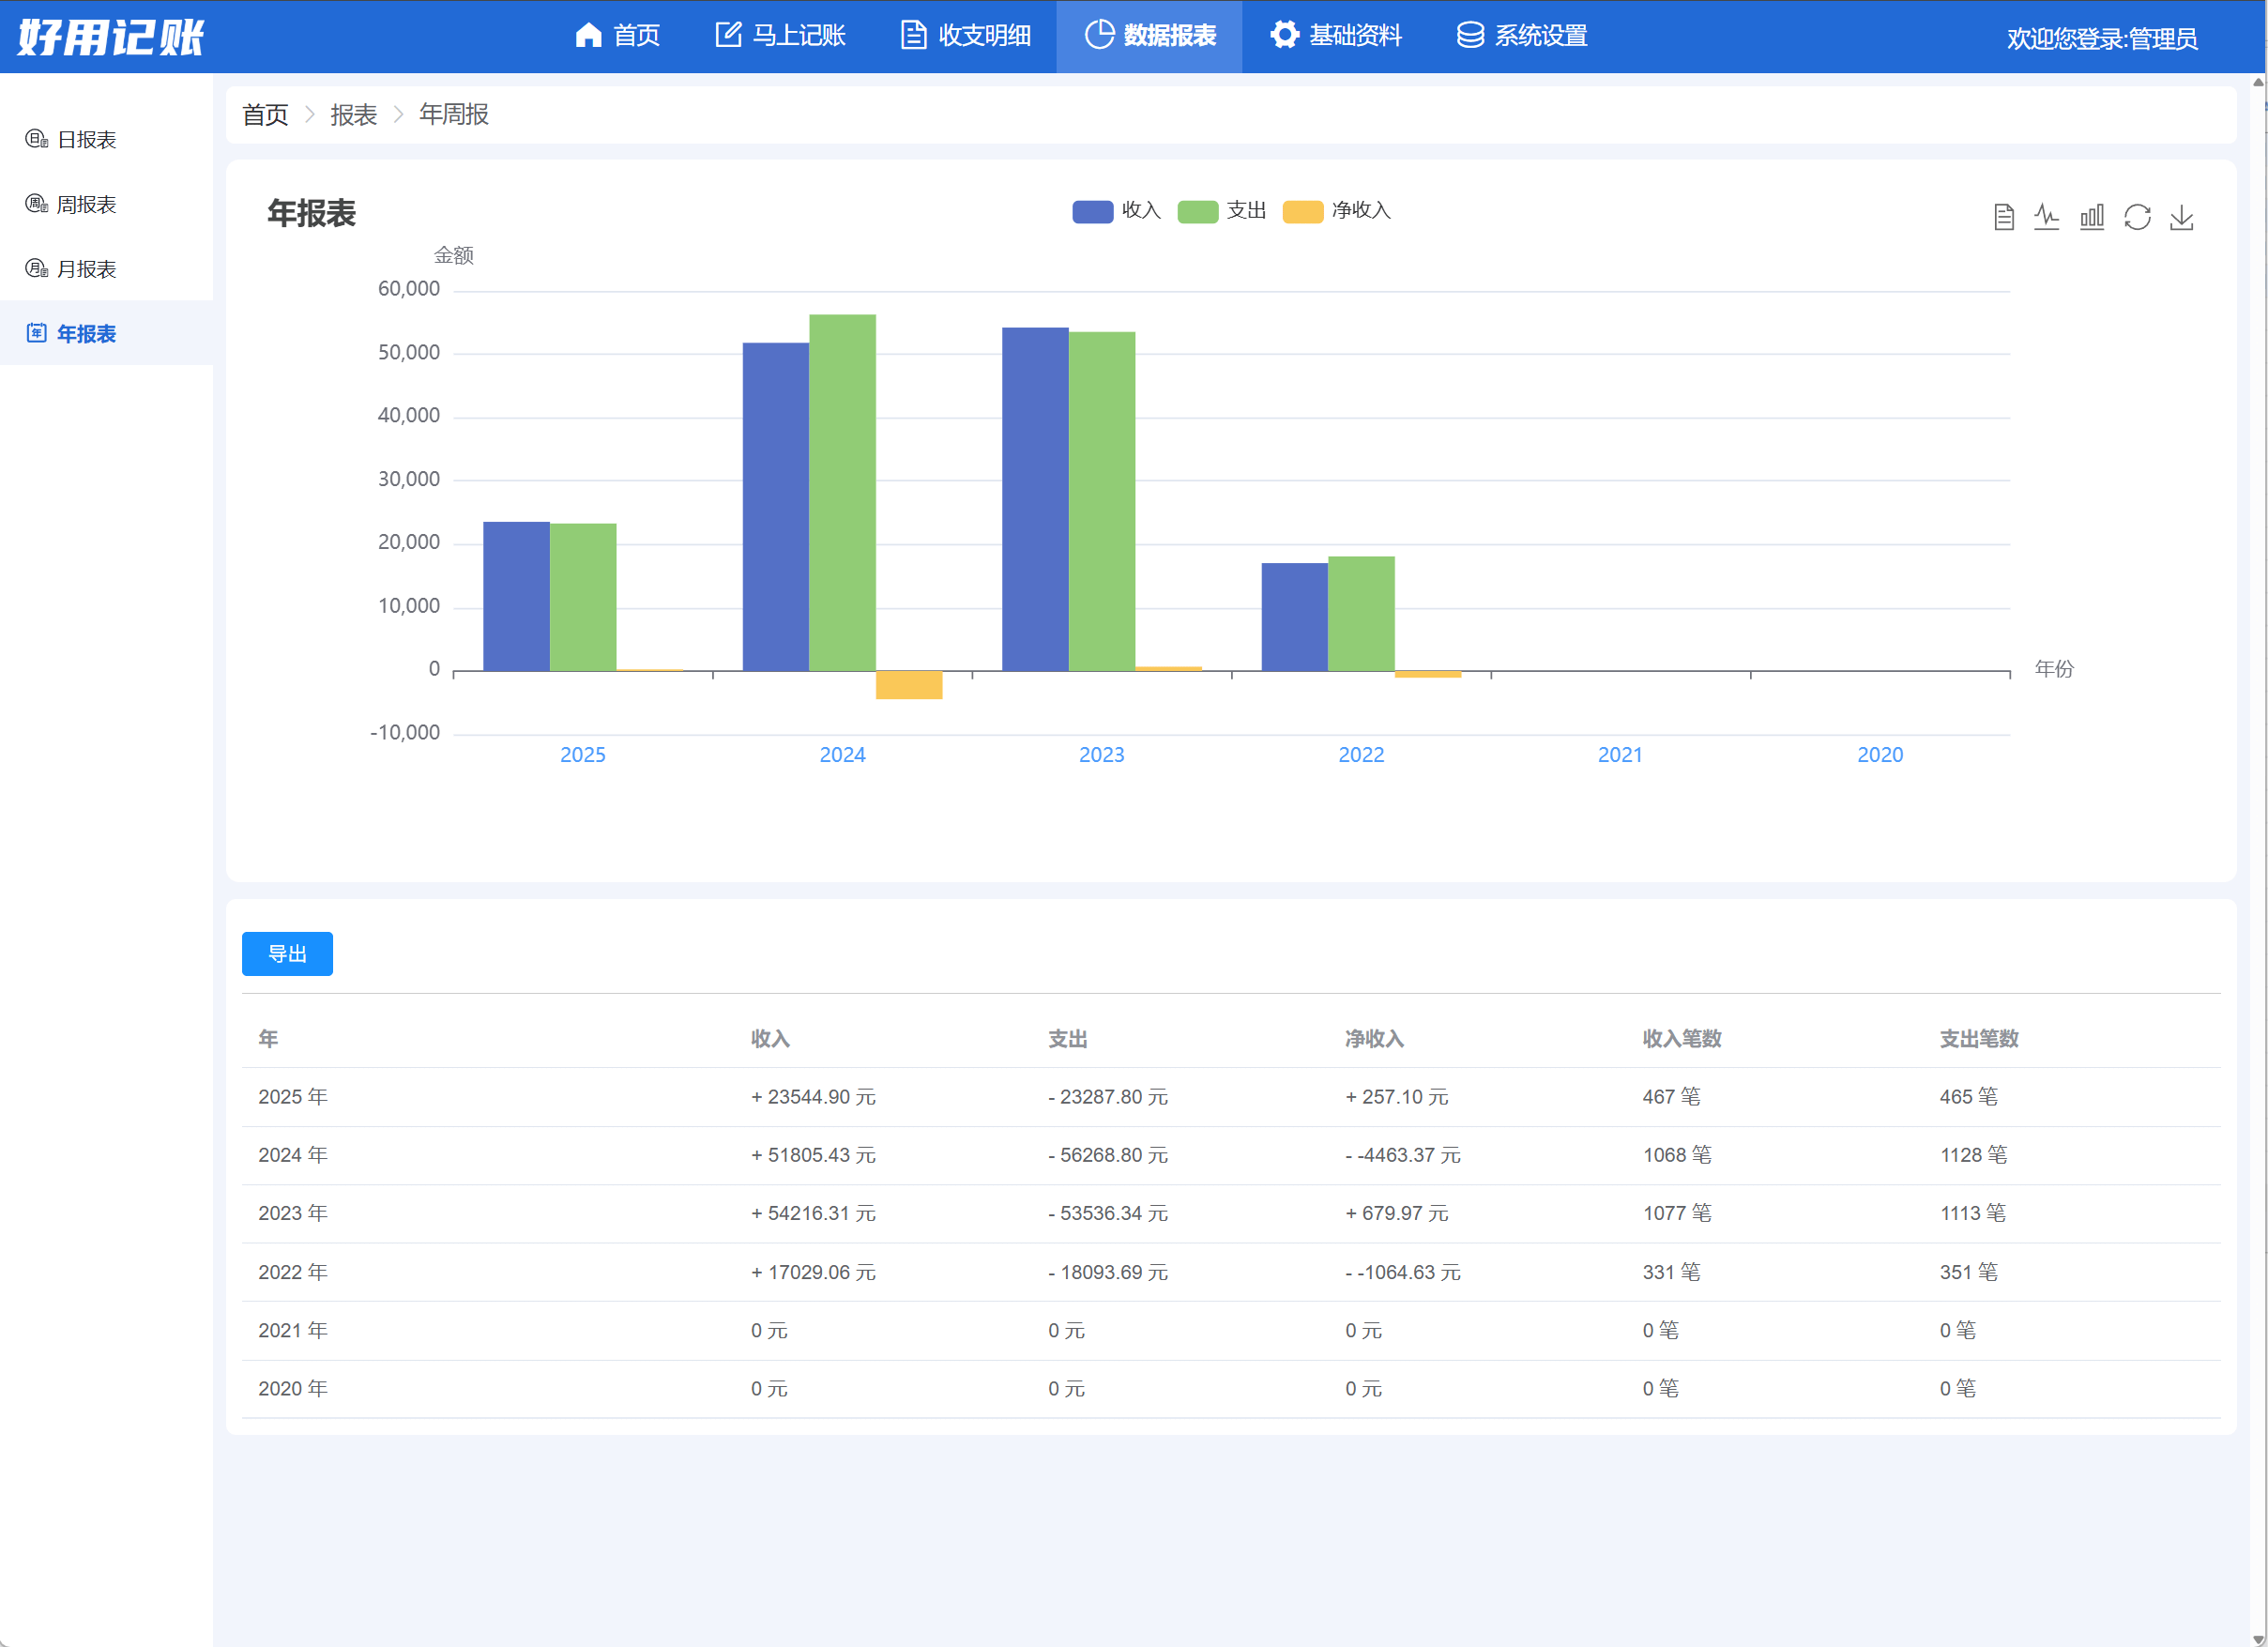Screen dimensions: 2268x1647
Task: Click 报表 in the breadcrumb
Action: point(354,115)
